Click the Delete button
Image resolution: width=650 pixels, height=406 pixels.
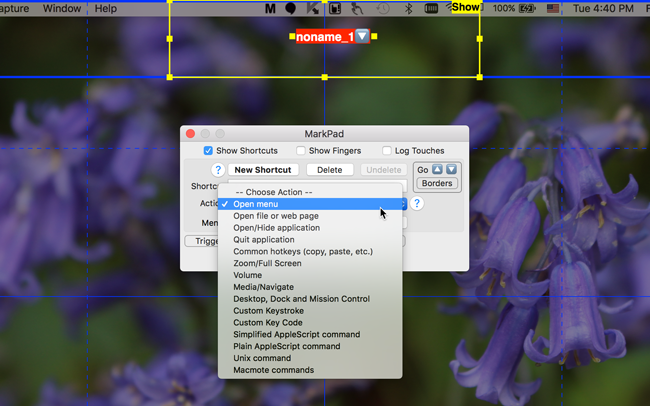click(330, 170)
